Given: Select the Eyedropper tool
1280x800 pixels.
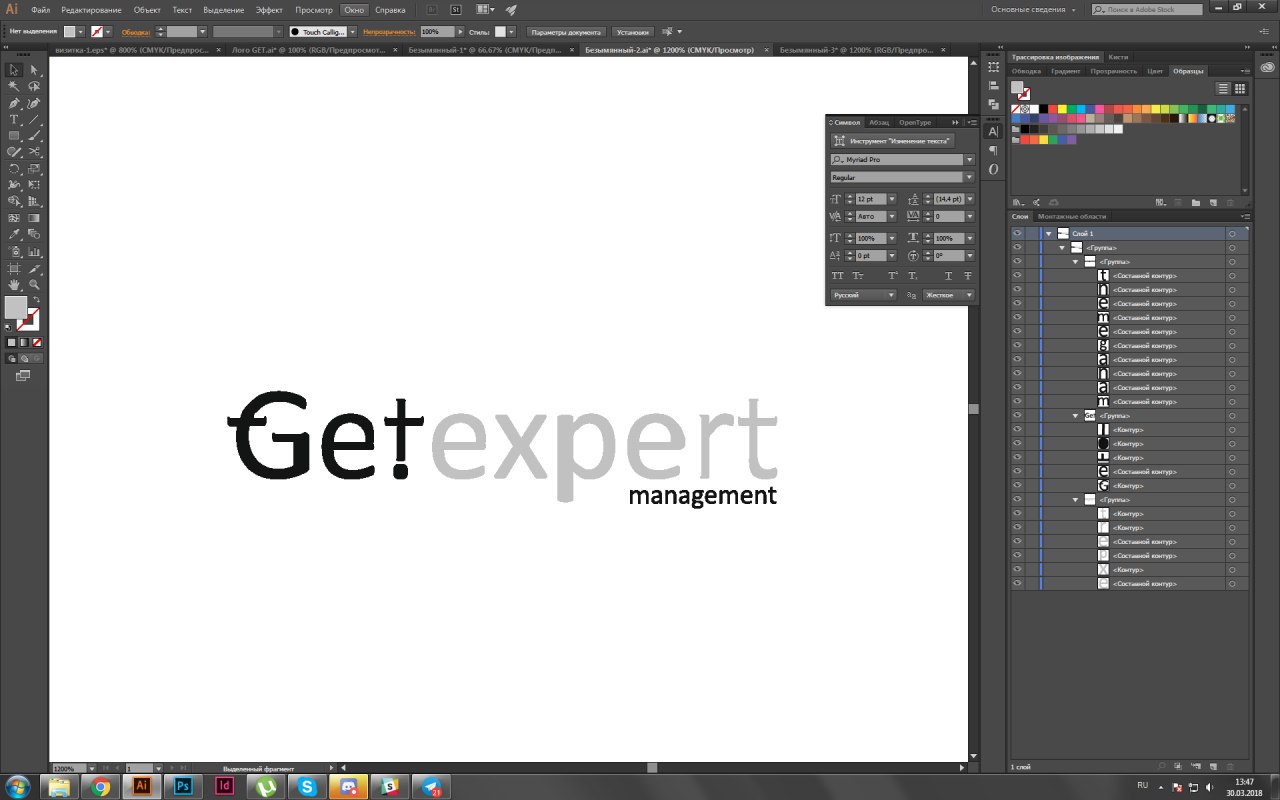Looking at the screenshot, I should coord(14,234).
